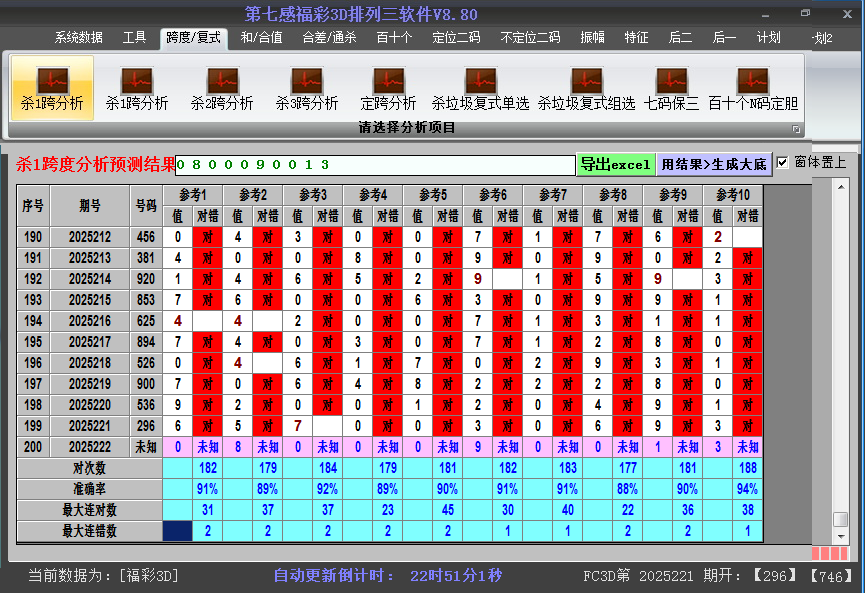The width and height of the screenshot is (865, 593).
Task: Switch to the 定位二码 tab
Action: 456,38
